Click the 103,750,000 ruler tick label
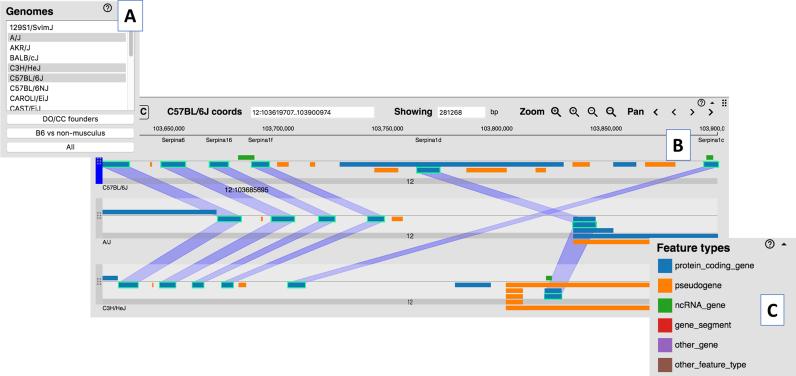The width and height of the screenshot is (796, 376). (x=387, y=129)
